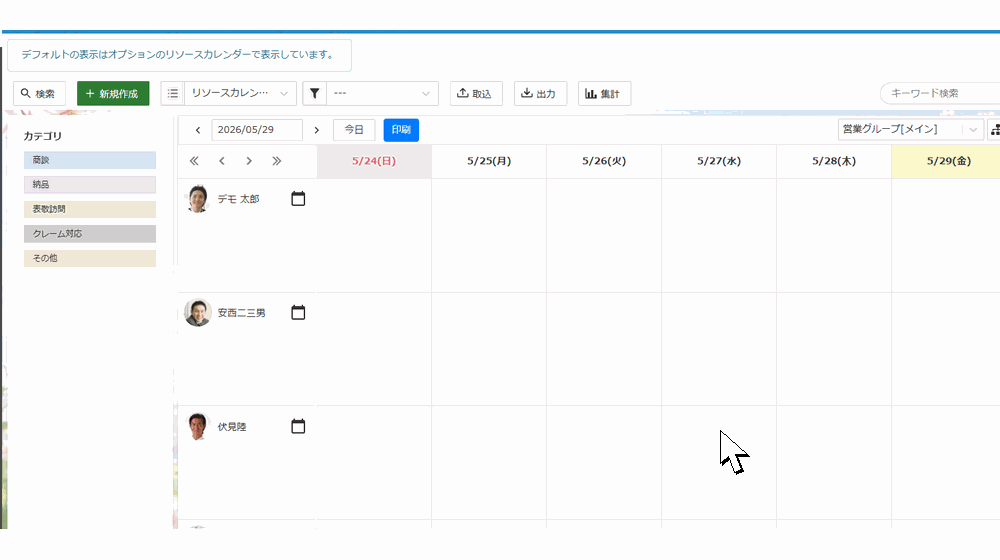
Task: Click the previous date arrow beside 2026/05/29
Action: pos(198,130)
